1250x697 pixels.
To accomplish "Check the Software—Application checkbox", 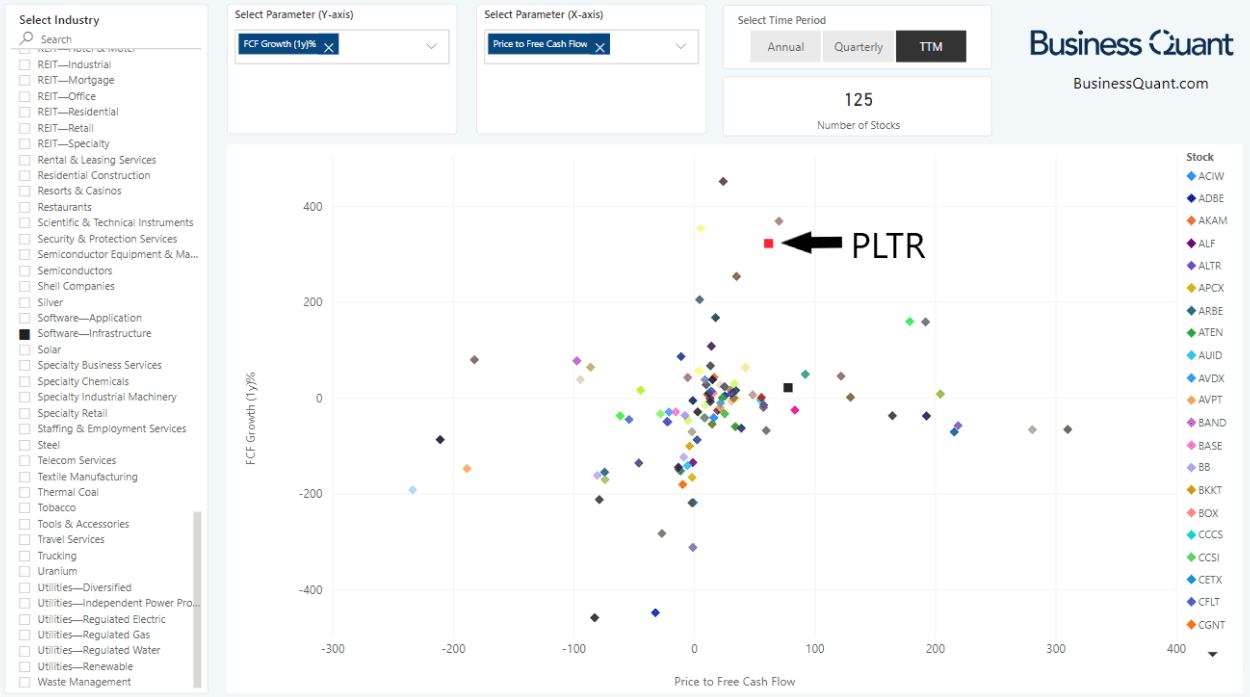I will tap(25, 318).
